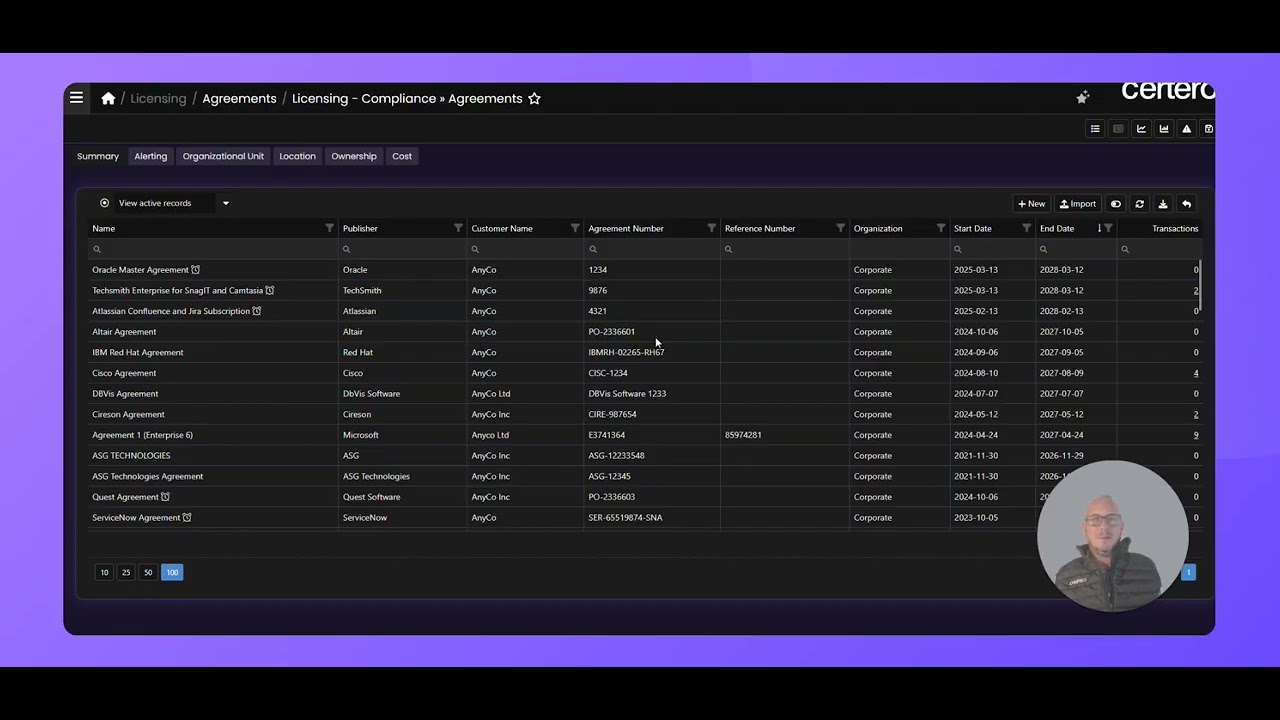Favorite this page with the star icon
Viewport: 1280px width, 720px height.
tap(534, 98)
